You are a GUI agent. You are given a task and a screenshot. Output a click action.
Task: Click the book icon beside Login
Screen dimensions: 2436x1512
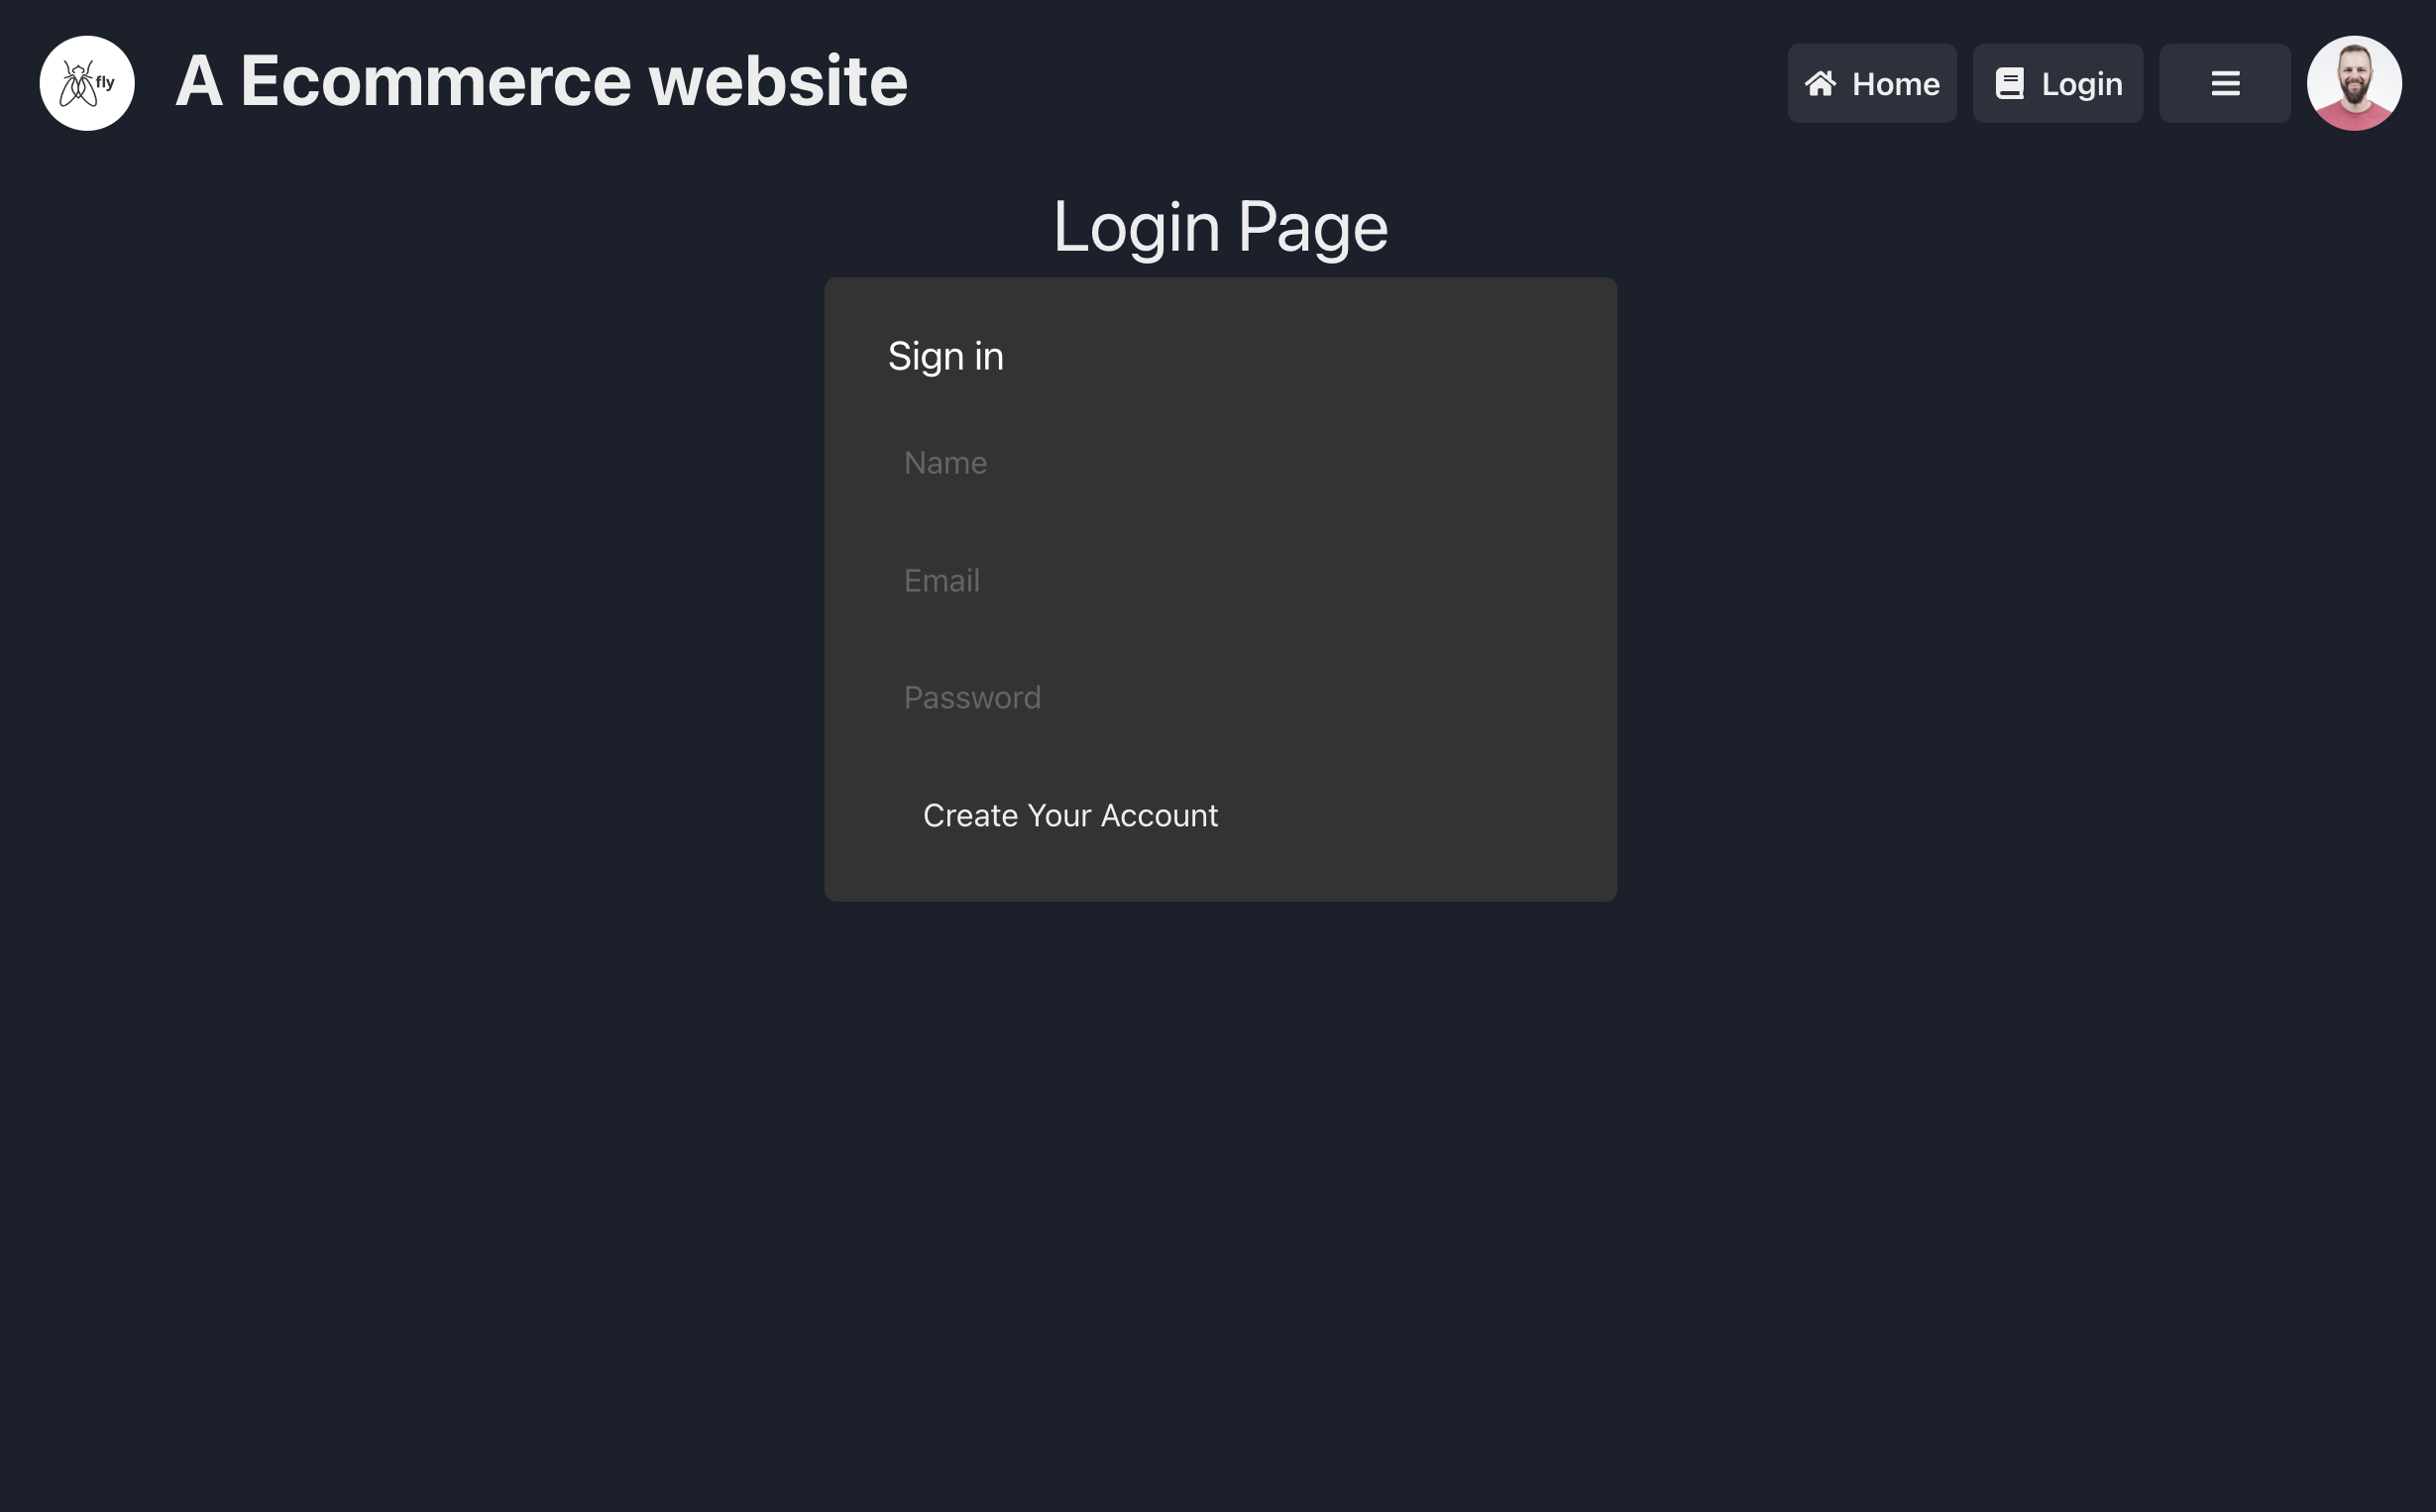pos(2009,83)
